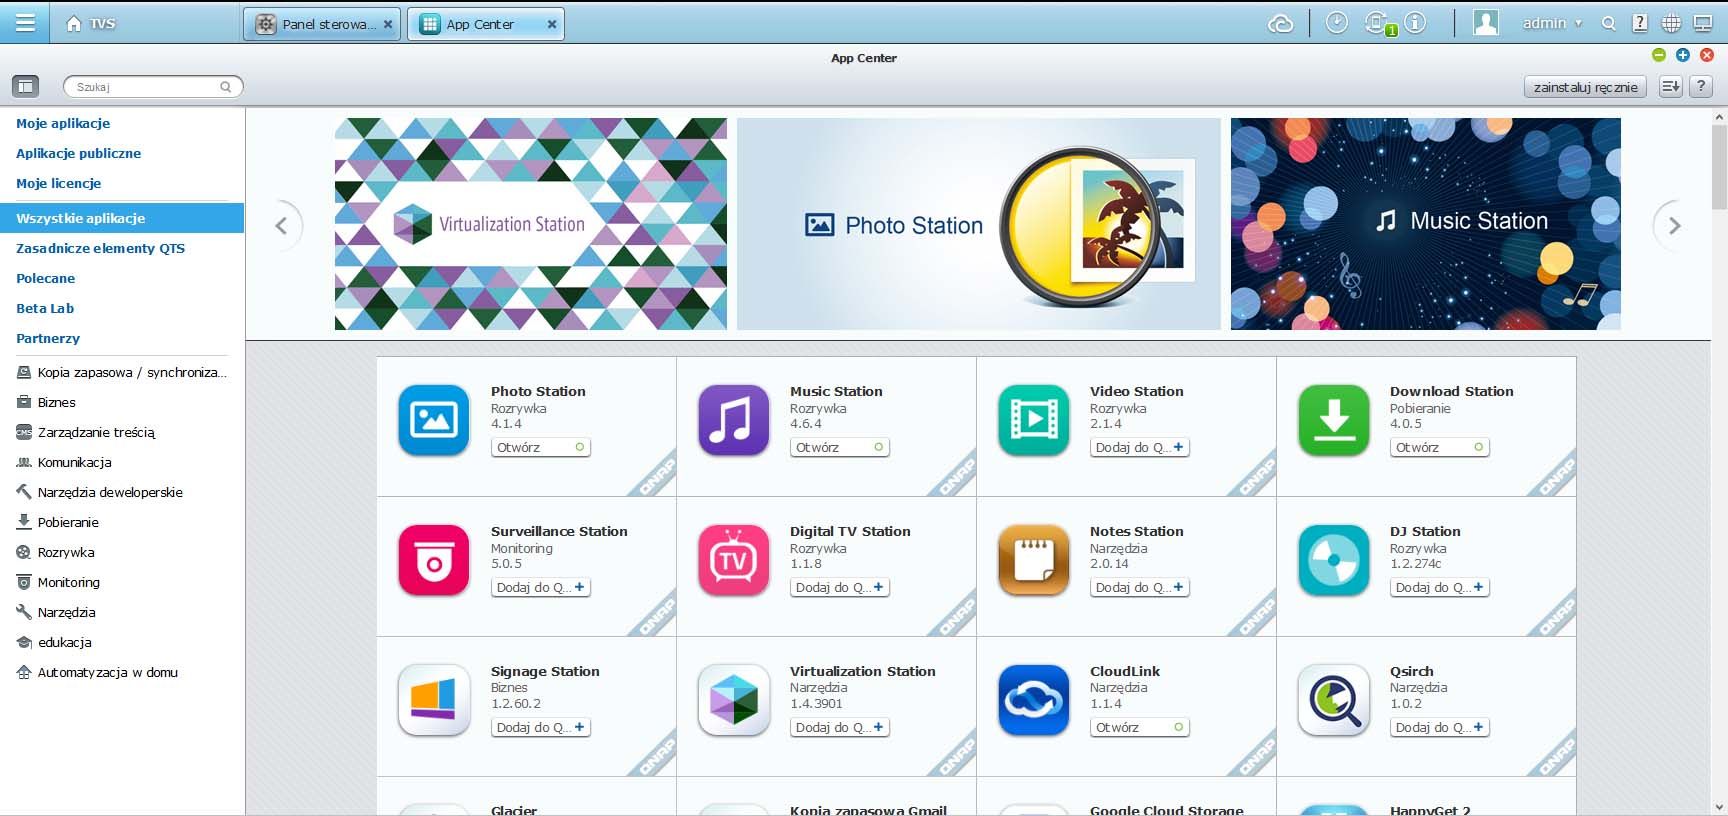
Task: Open Music Station via Otwórz button
Action: [839, 447]
